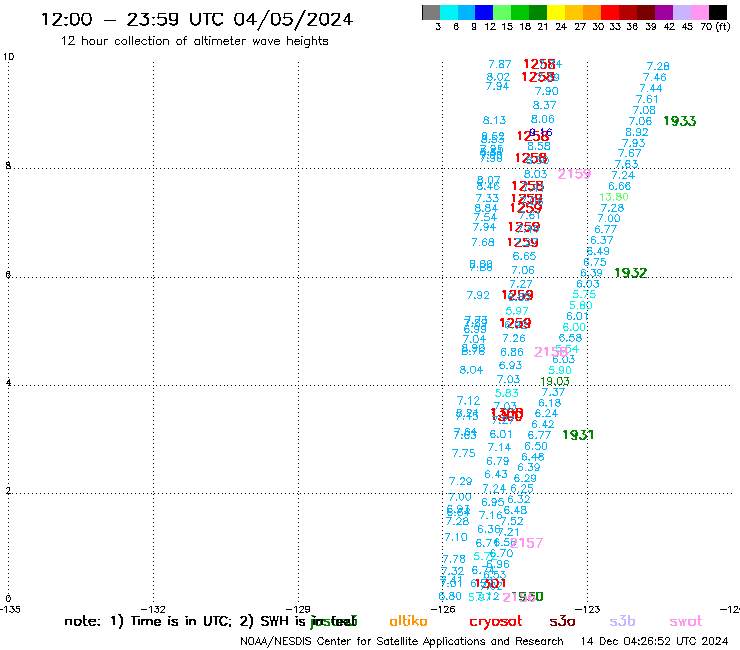Viewport: 740px width, 650px height.
Task: Click the 7.37 wave height value
Action: pyautogui.click(x=553, y=392)
